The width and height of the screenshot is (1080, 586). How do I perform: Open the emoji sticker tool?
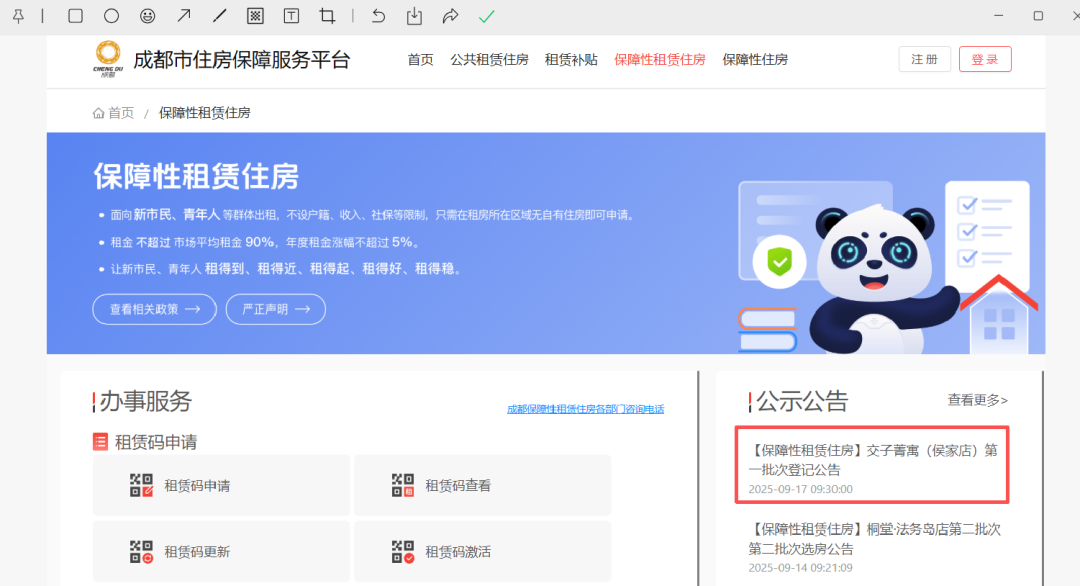(148, 15)
